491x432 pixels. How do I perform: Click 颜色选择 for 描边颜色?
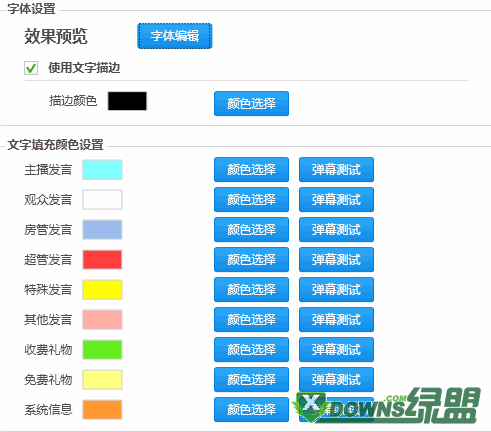[x=251, y=104]
